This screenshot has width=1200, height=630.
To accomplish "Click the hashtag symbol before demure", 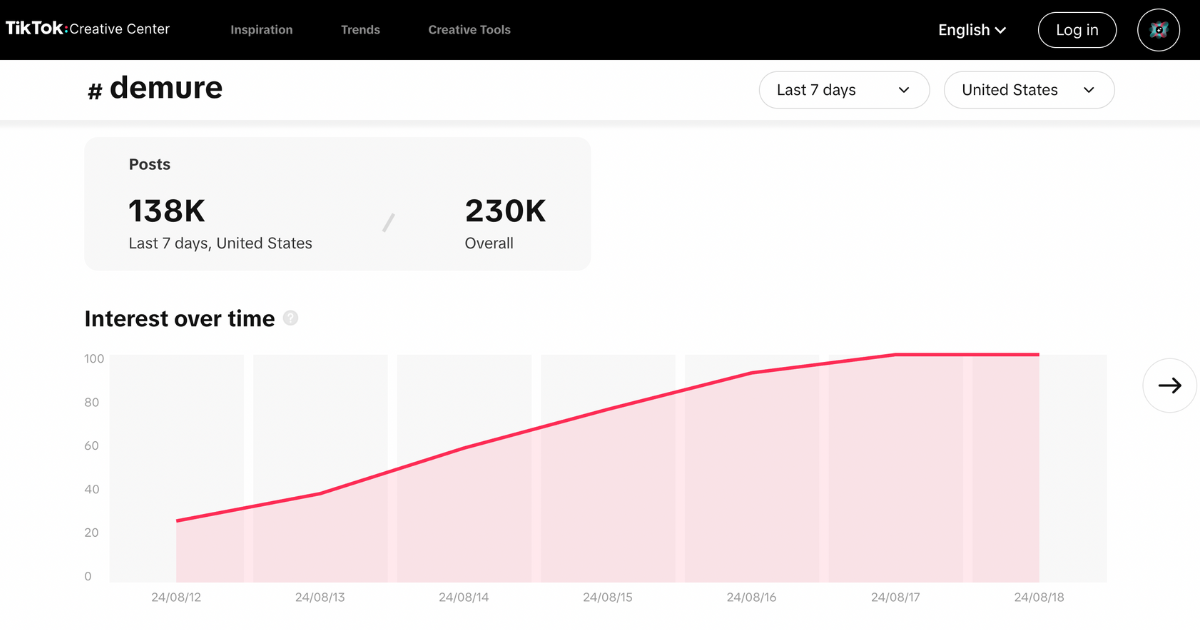I will coord(96,88).
